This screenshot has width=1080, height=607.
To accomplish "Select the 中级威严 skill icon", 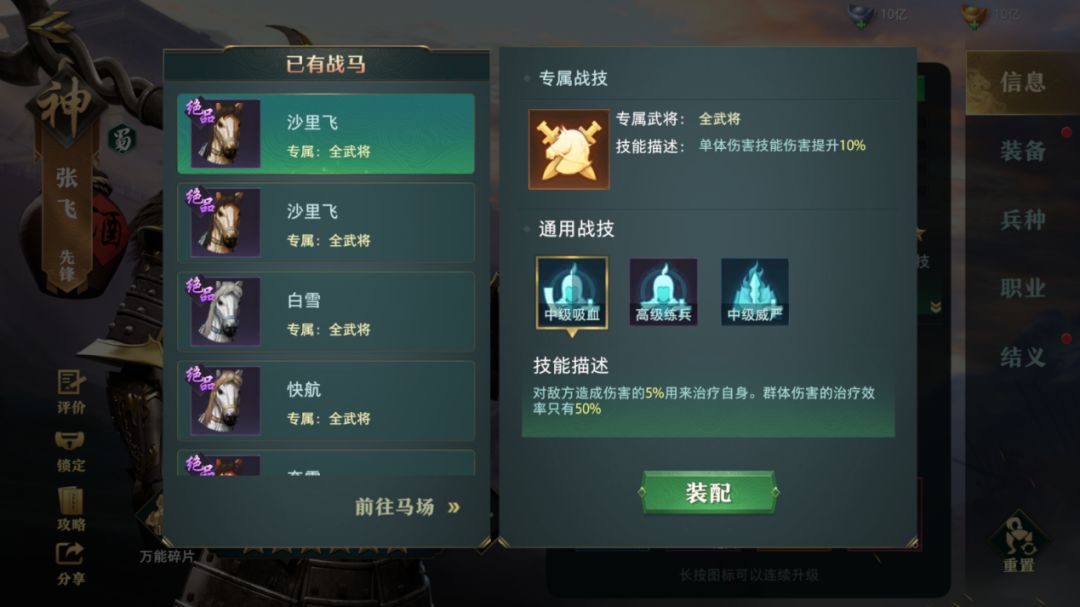I will (754, 292).
